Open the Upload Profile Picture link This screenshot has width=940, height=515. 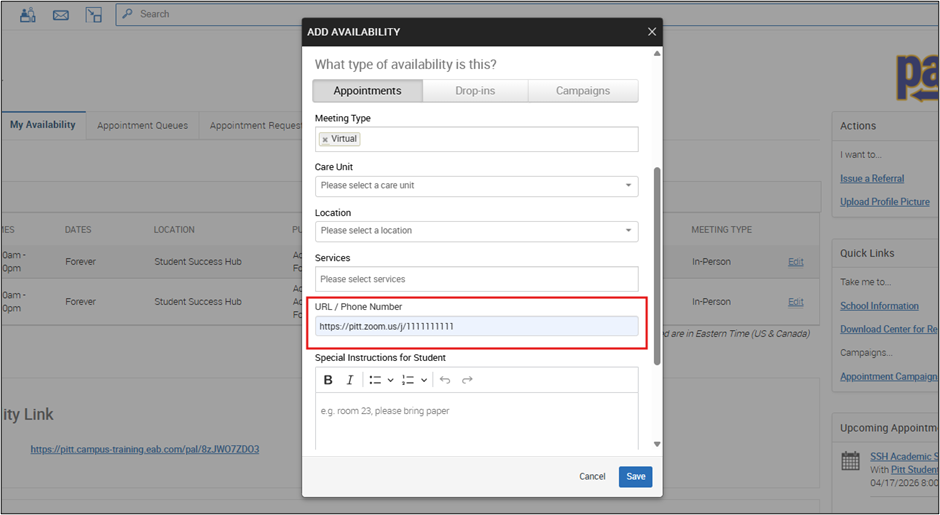(x=885, y=202)
